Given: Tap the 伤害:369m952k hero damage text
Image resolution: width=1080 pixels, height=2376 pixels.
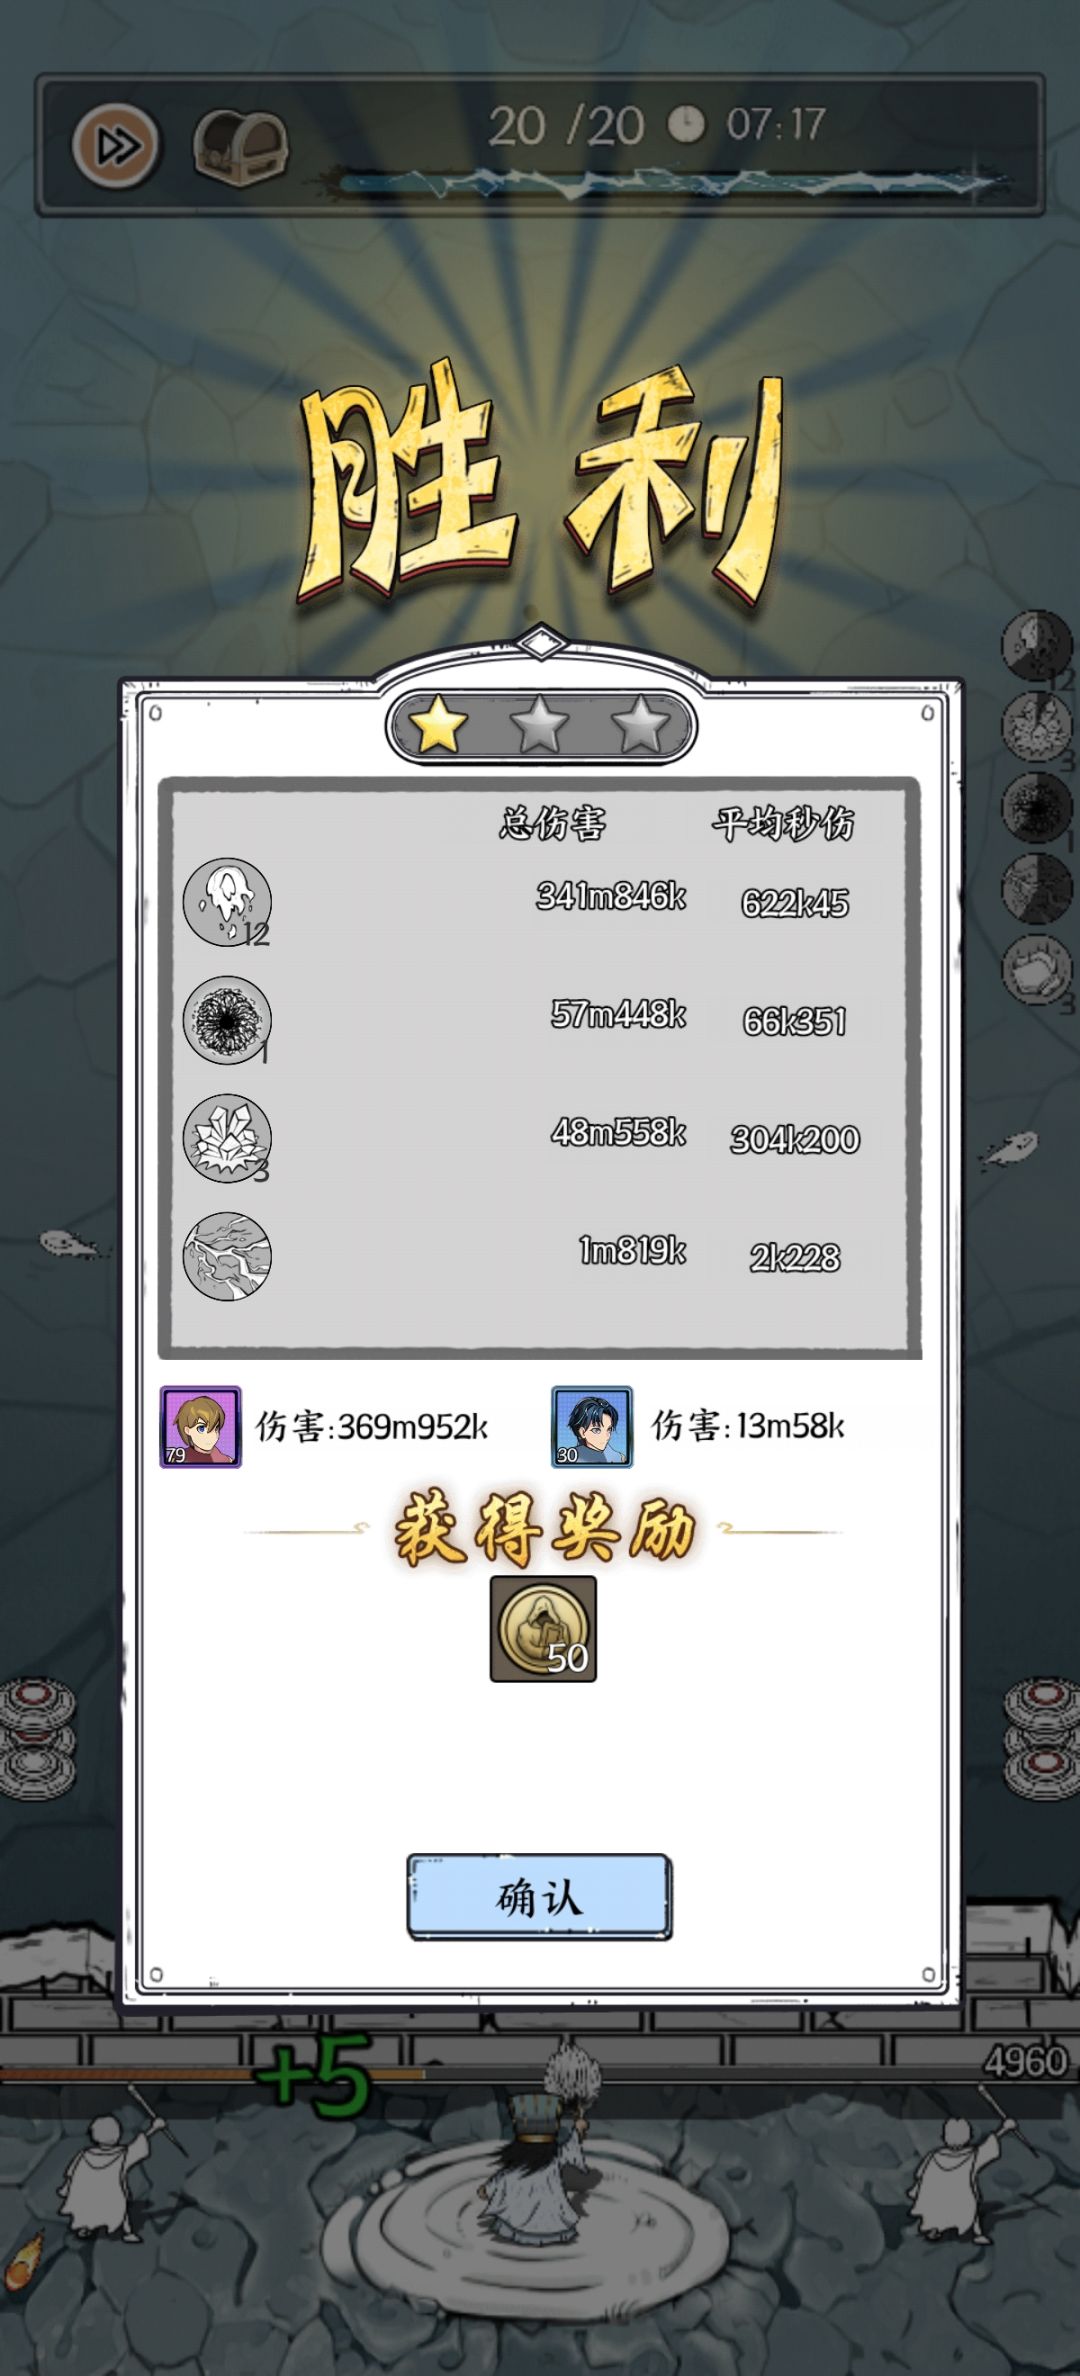Looking at the screenshot, I should point(372,1427).
